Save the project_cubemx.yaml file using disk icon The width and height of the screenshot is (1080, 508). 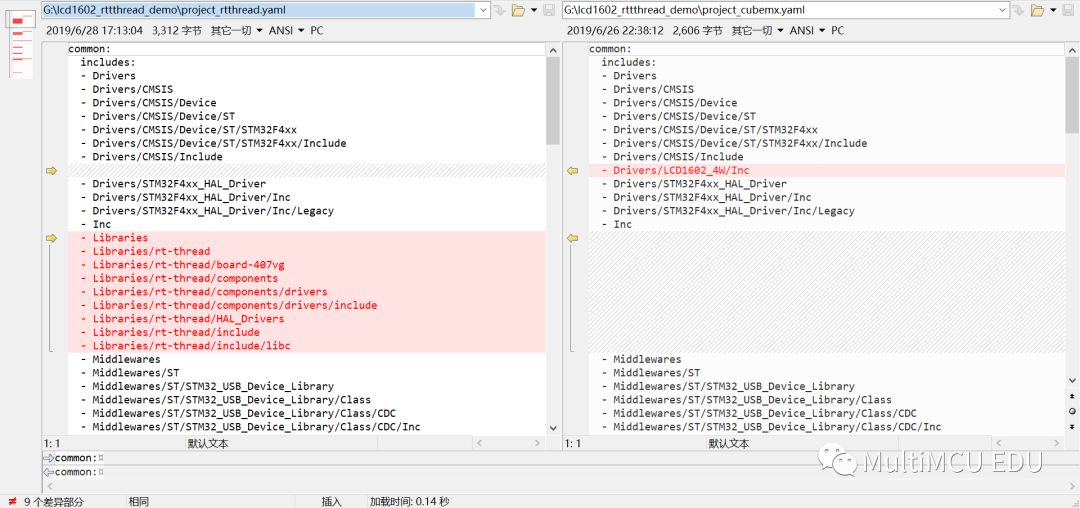(1070, 10)
